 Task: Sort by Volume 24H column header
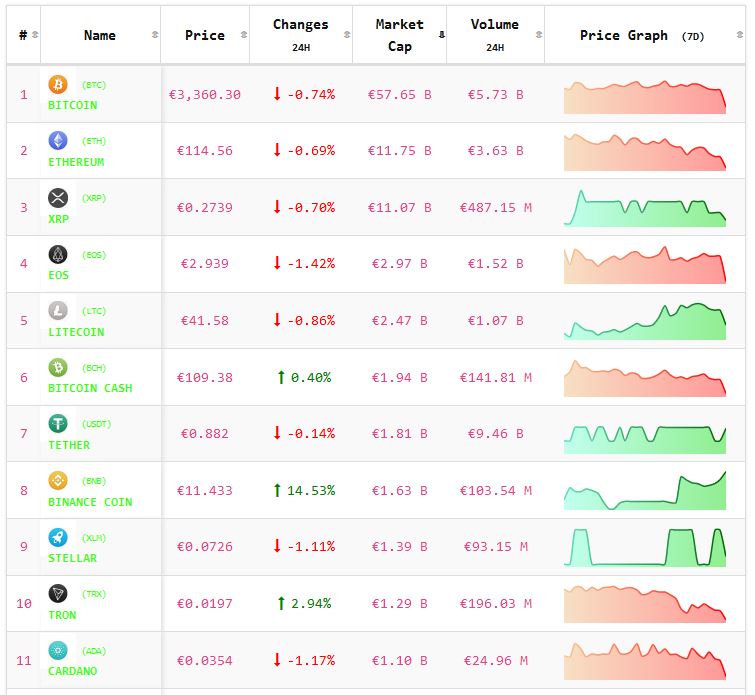(494, 35)
